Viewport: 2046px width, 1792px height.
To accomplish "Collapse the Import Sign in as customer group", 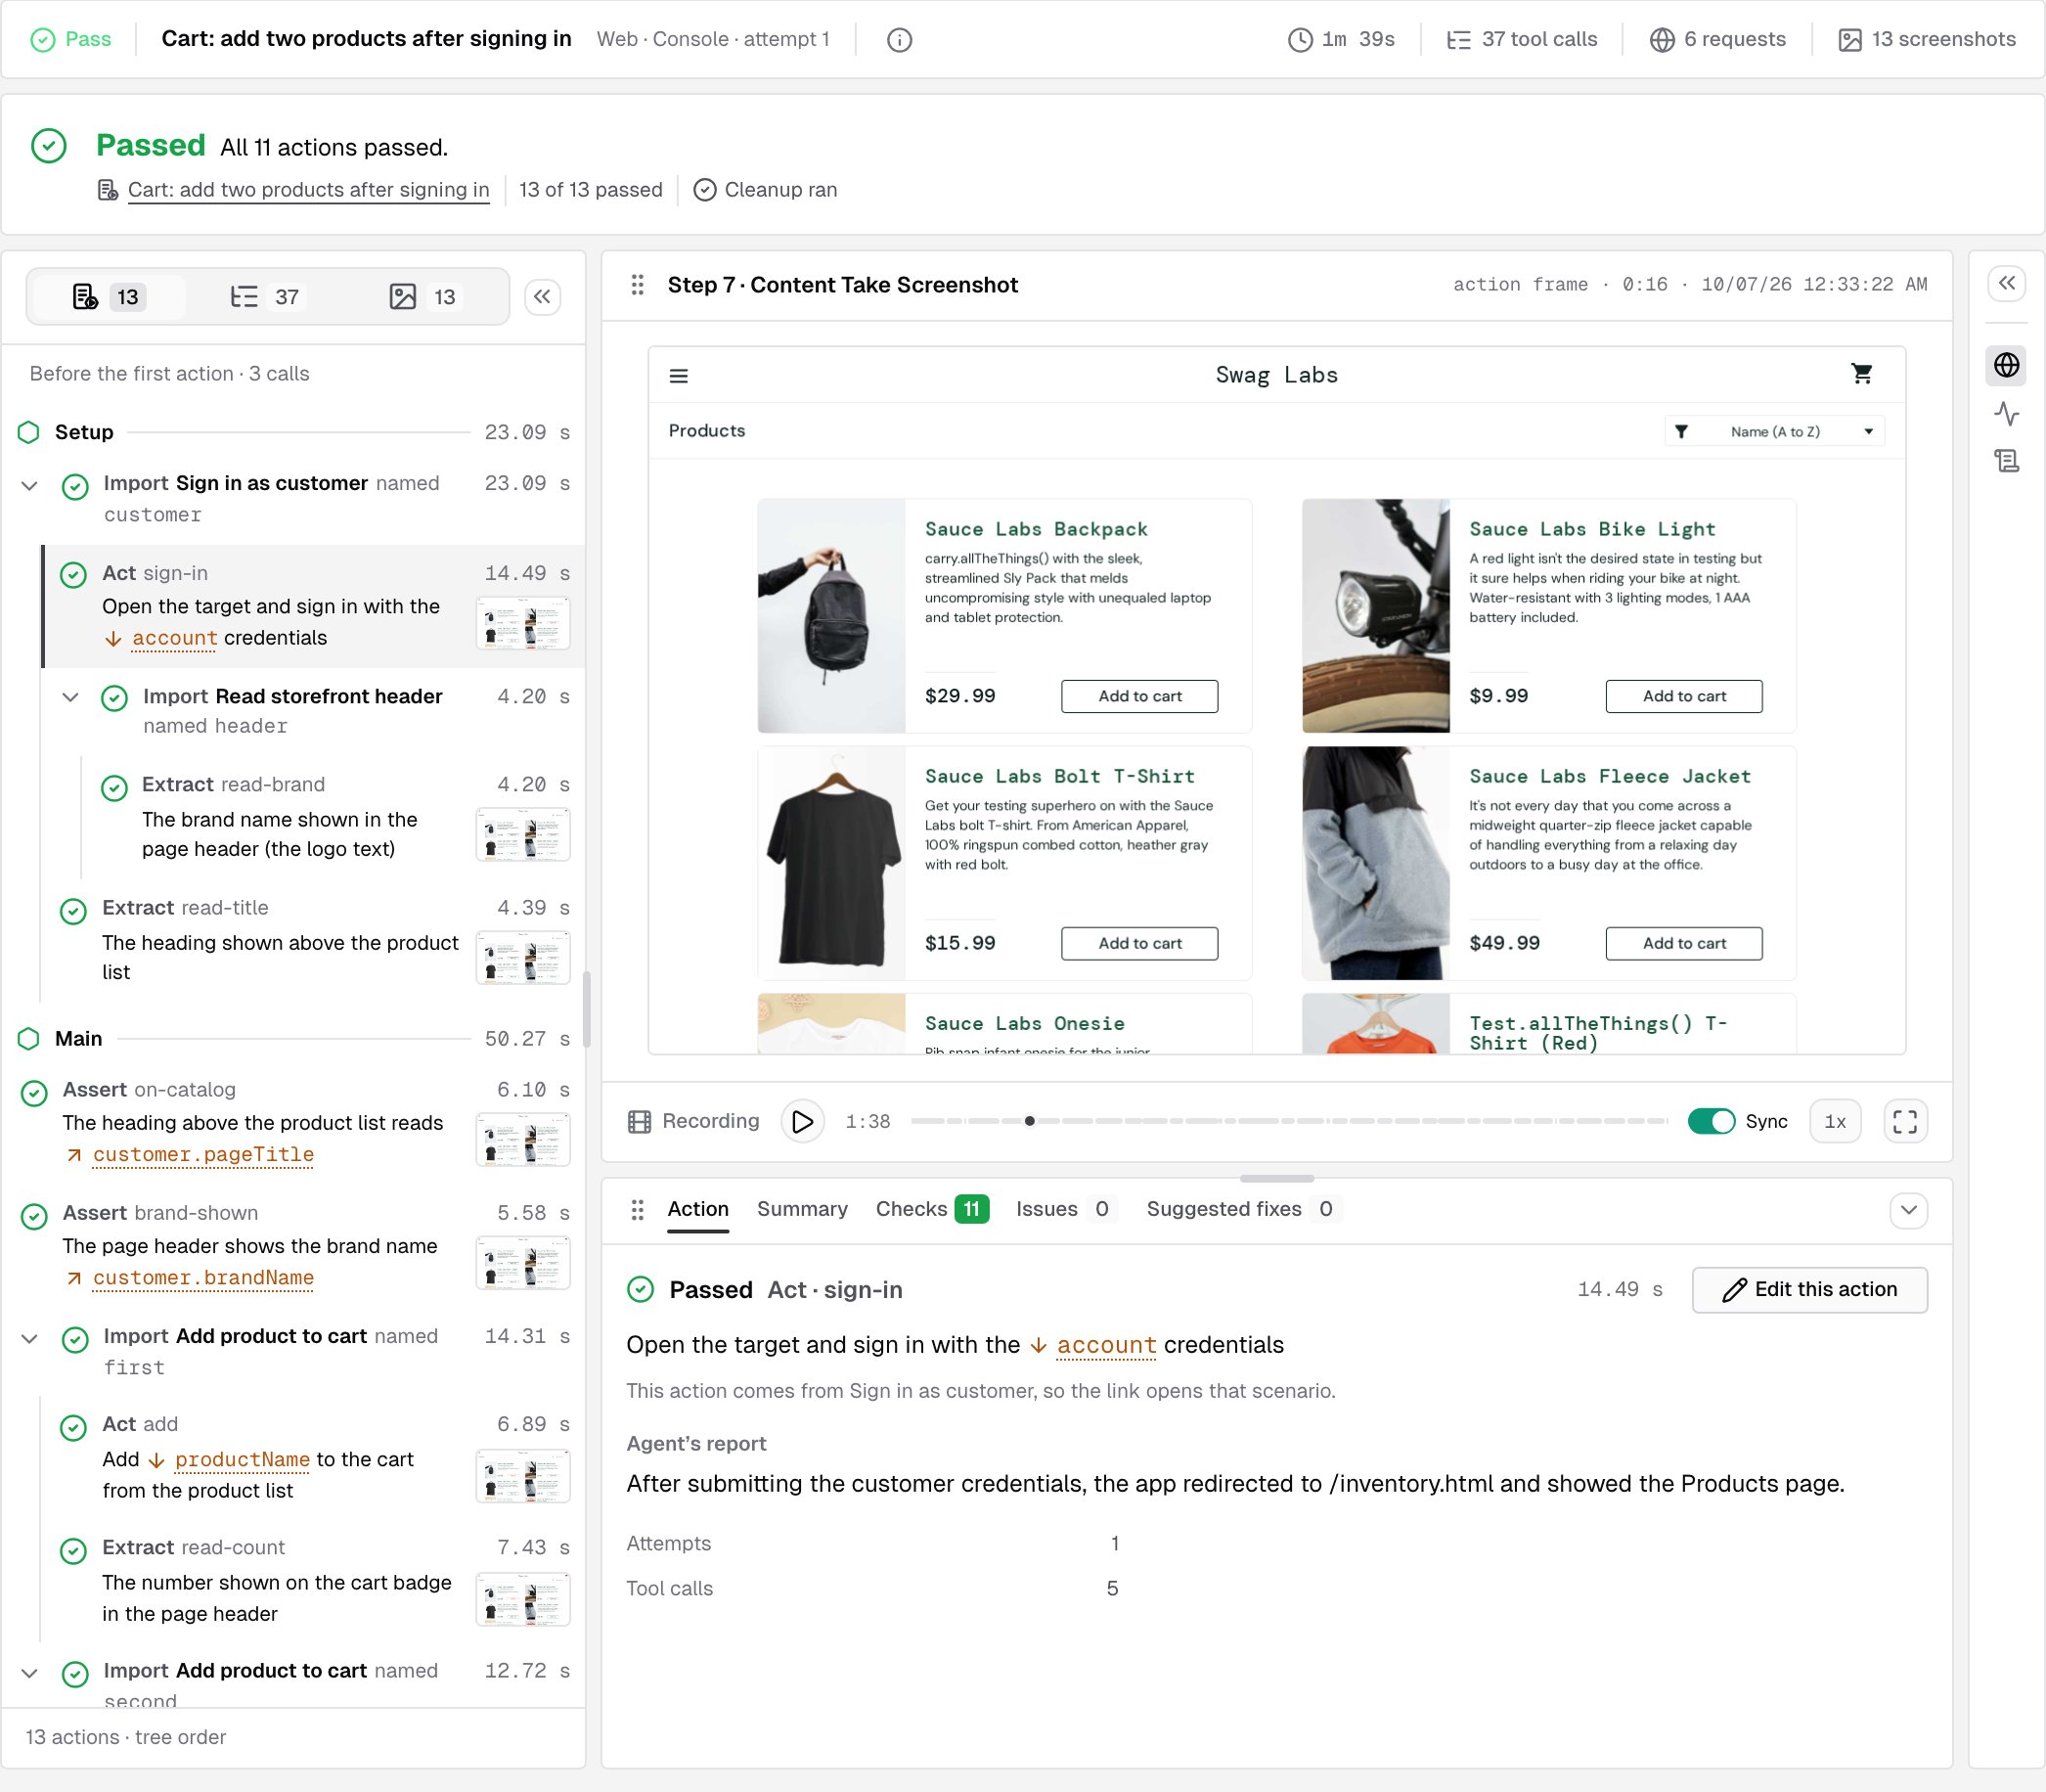I will (30, 485).
